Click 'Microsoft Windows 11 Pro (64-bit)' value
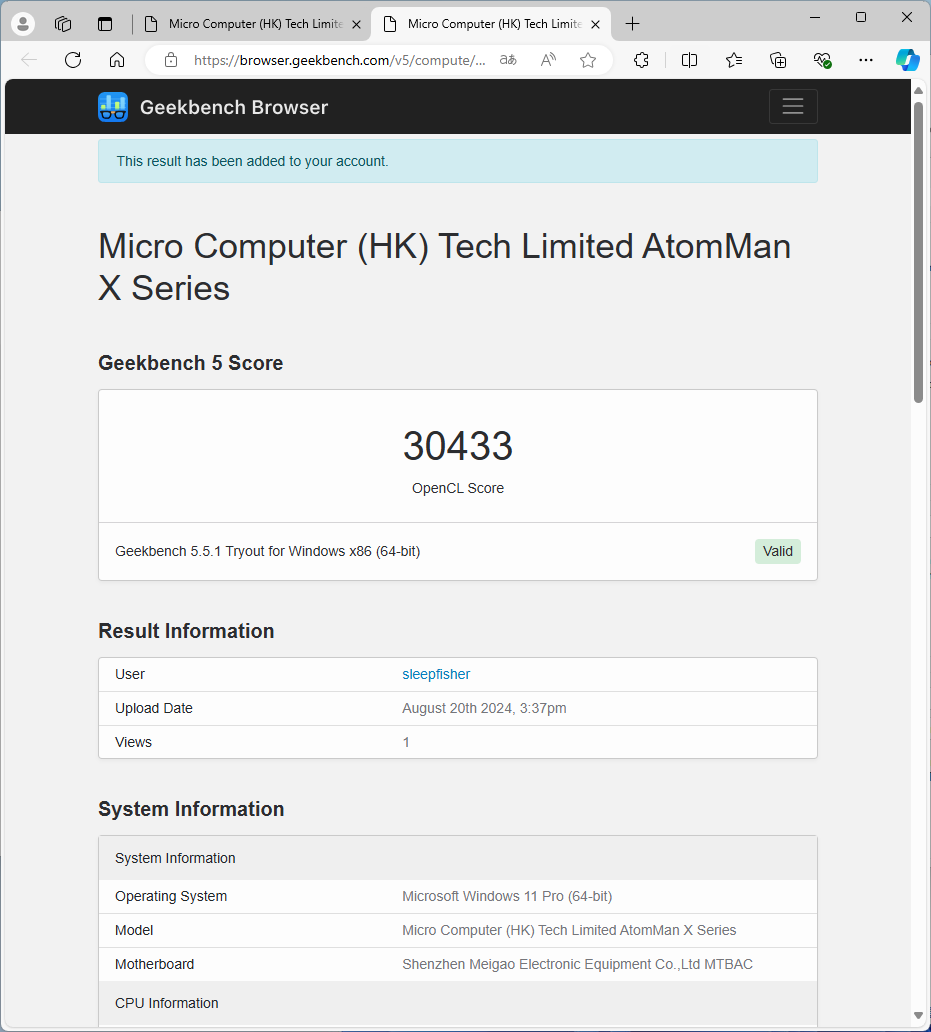This screenshot has width=931, height=1032. [507, 896]
